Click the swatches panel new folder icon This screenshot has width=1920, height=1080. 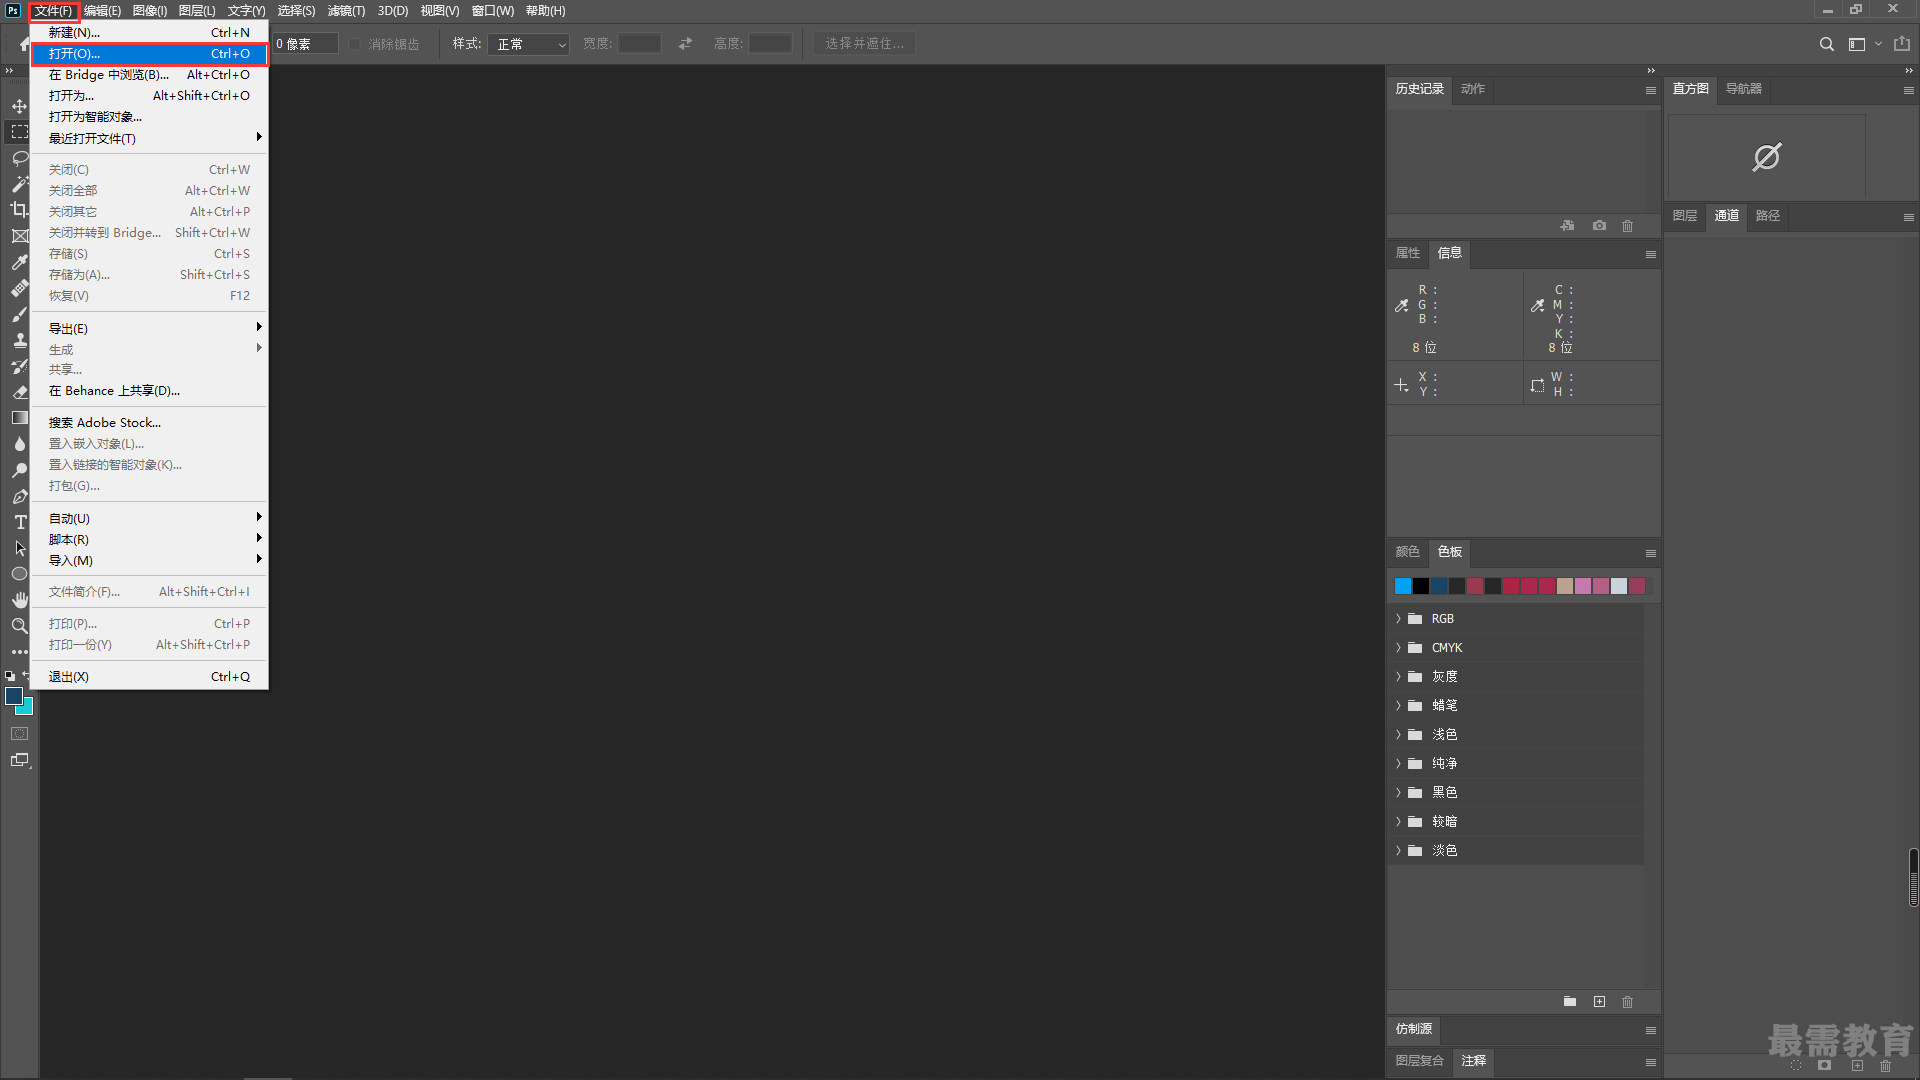(x=1570, y=1002)
